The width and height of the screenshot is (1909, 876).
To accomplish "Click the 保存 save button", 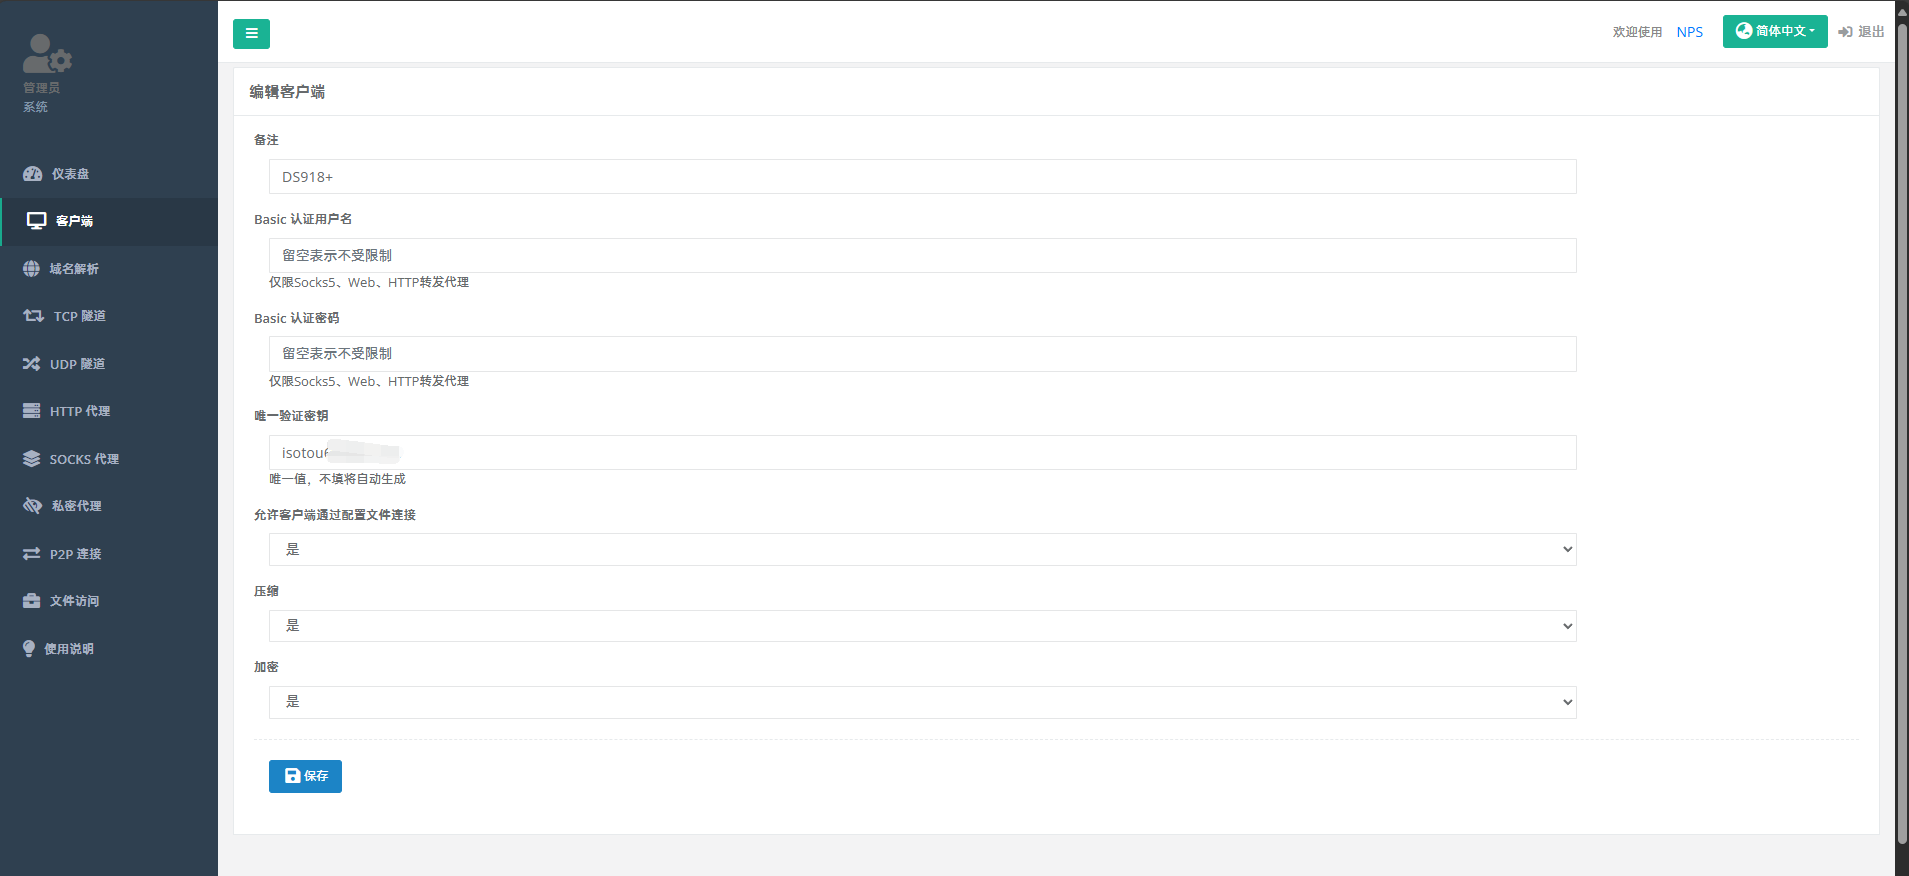I will pos(305,776).
